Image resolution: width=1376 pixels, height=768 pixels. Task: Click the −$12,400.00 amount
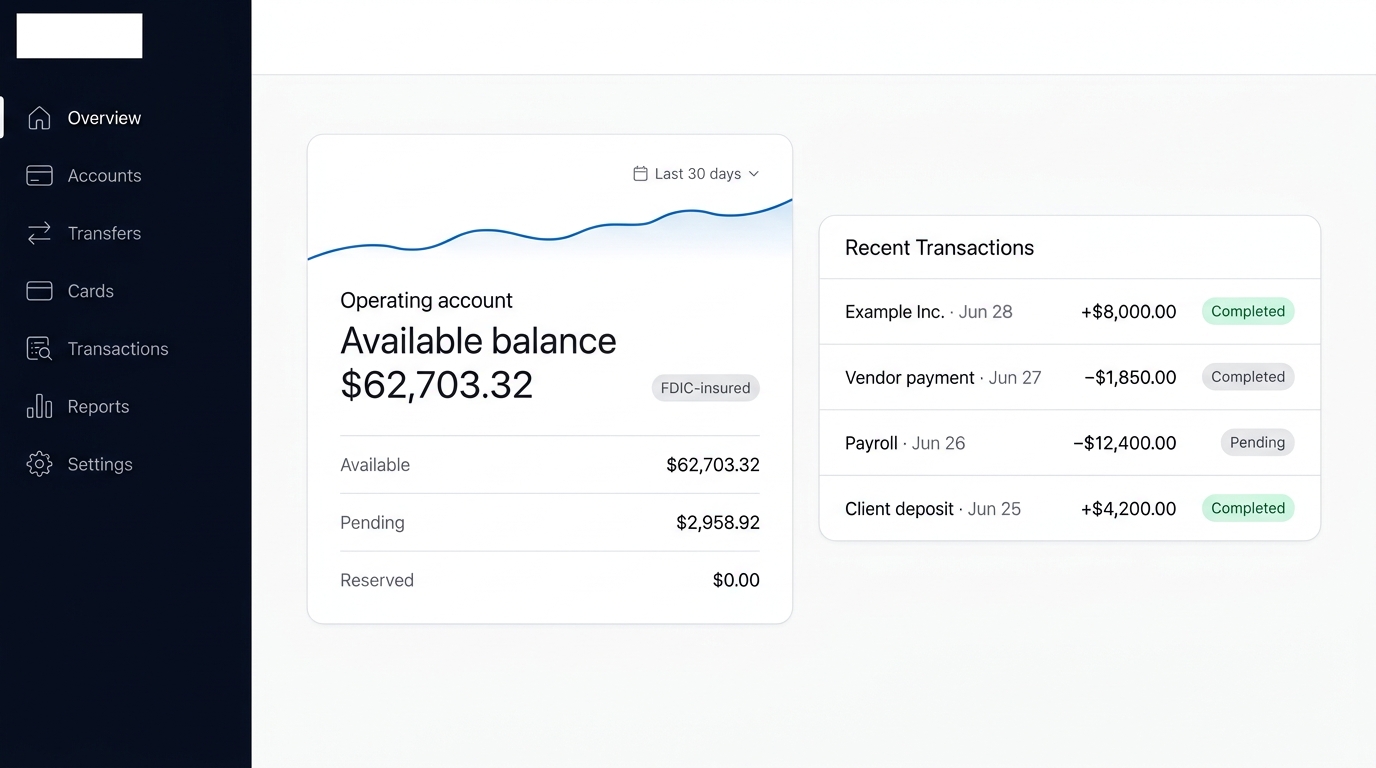point(1124,443)
